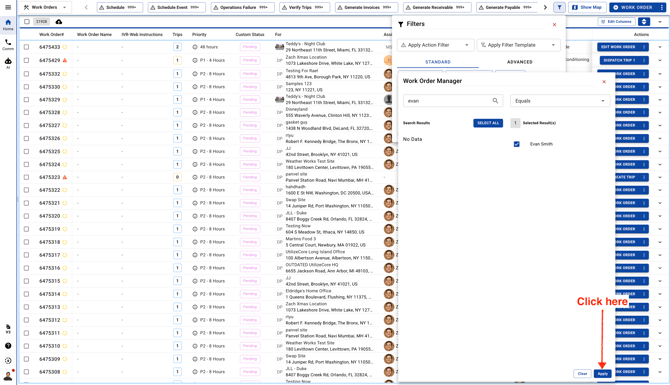Screen dimensions: 670x385
Task: Click the Clear button
Action: 582,373
